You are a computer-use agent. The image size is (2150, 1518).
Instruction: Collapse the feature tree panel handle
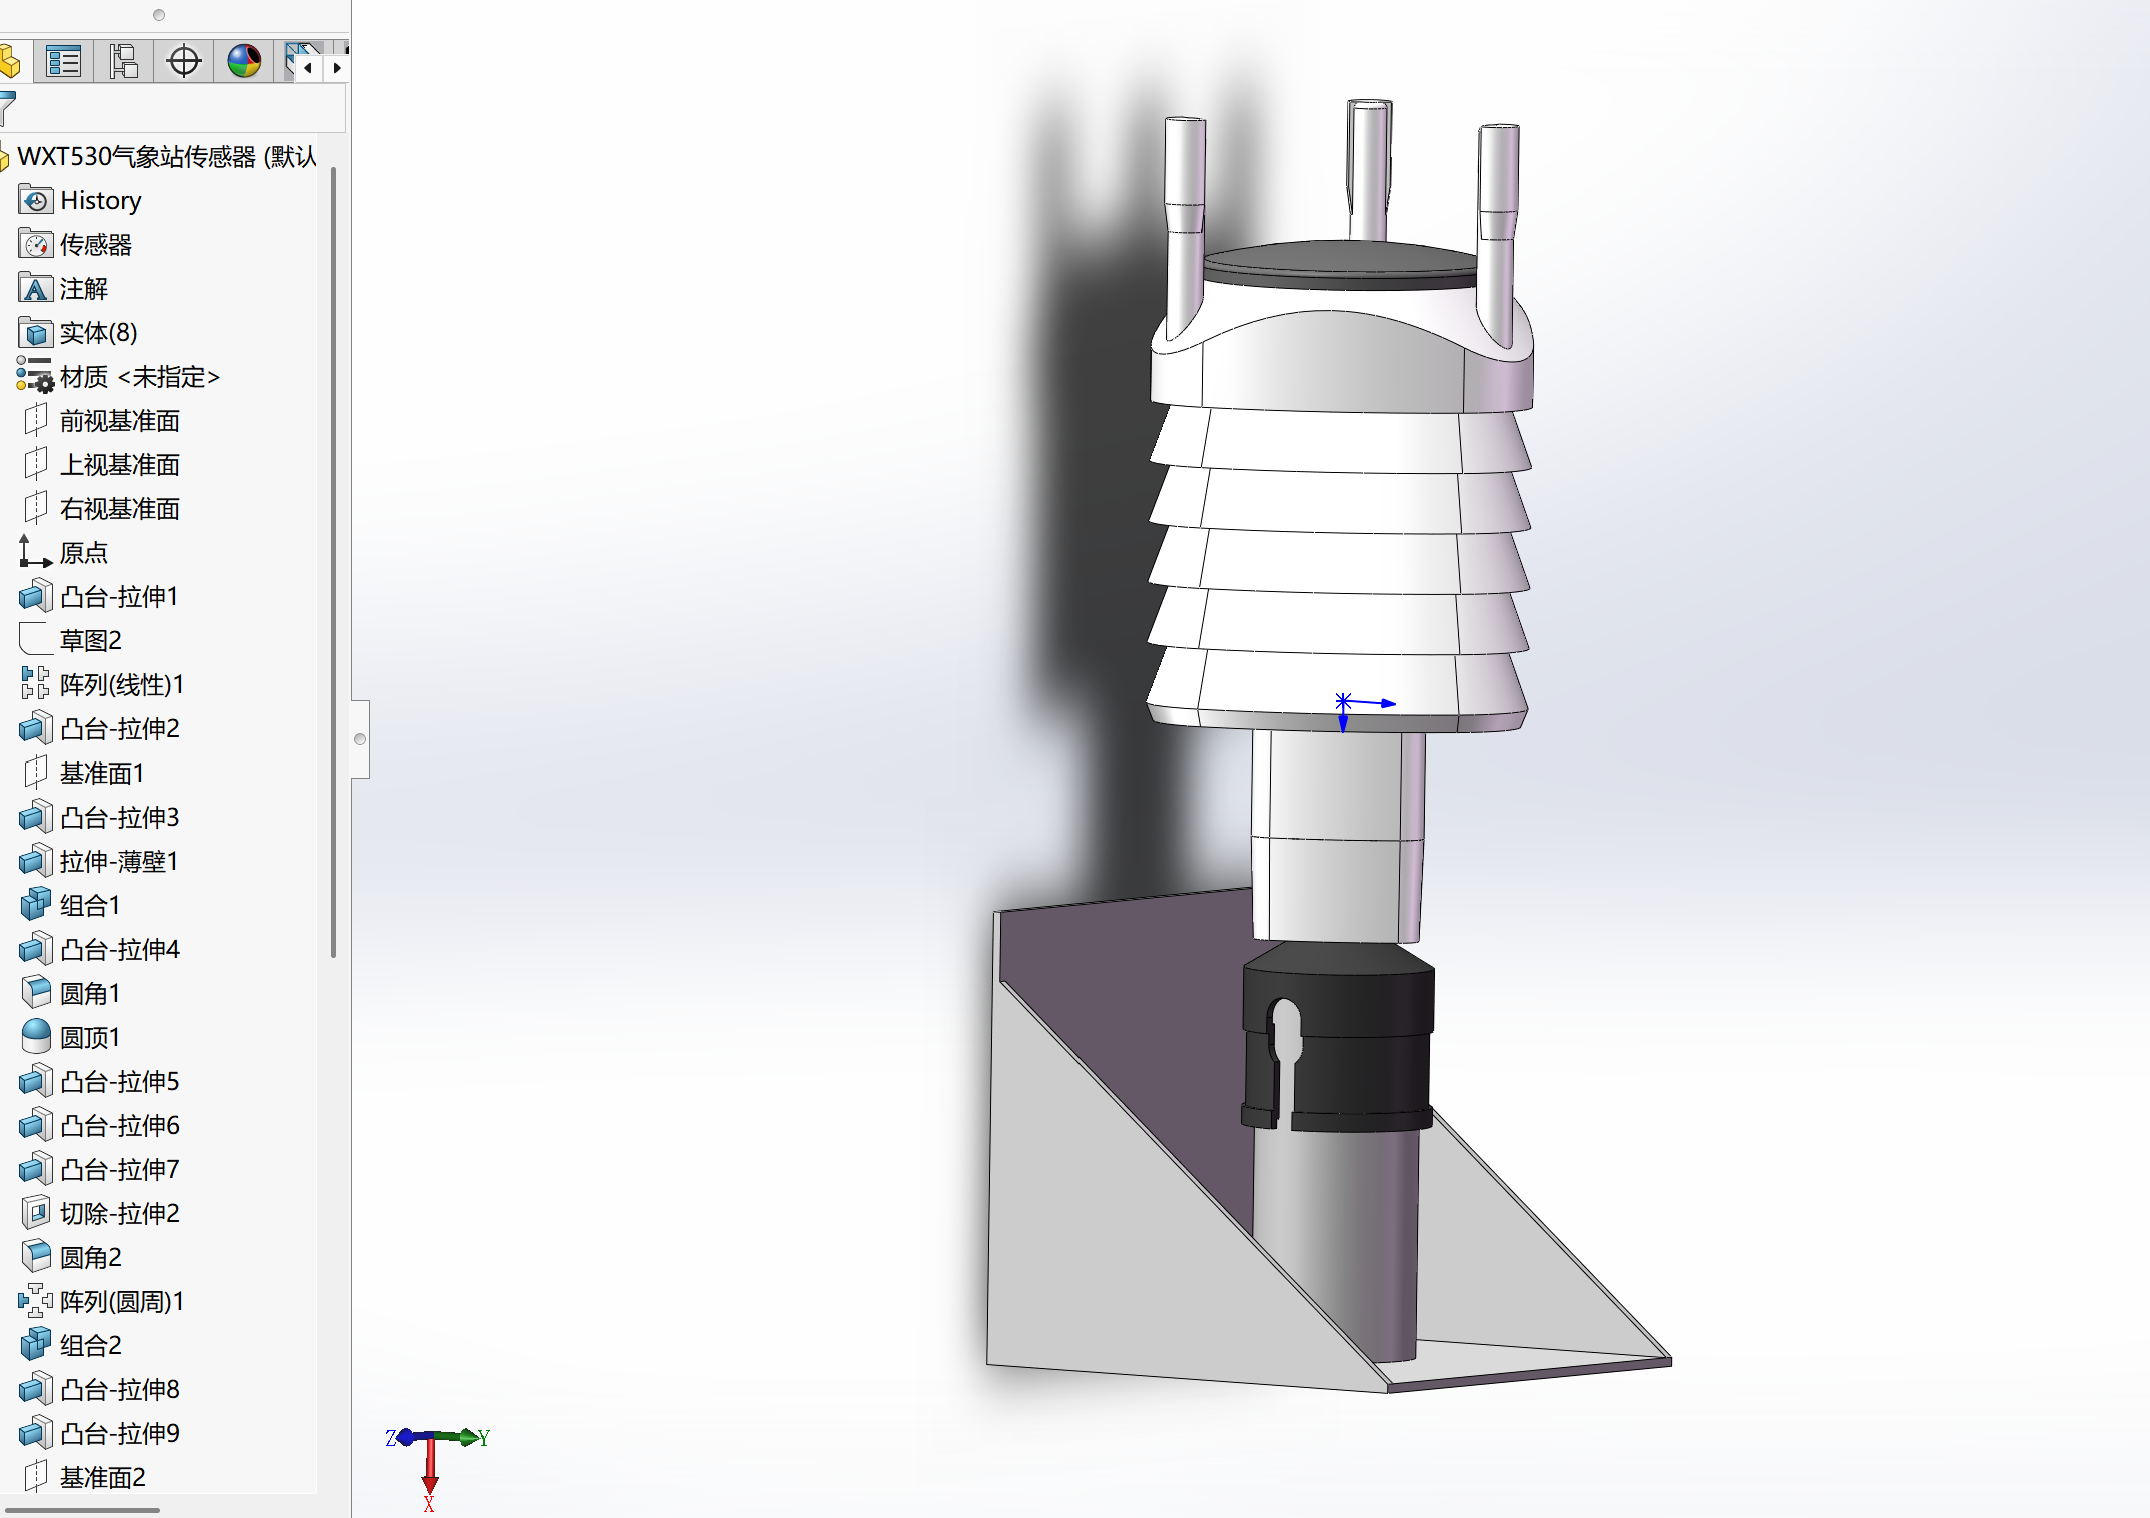[360, 739]
